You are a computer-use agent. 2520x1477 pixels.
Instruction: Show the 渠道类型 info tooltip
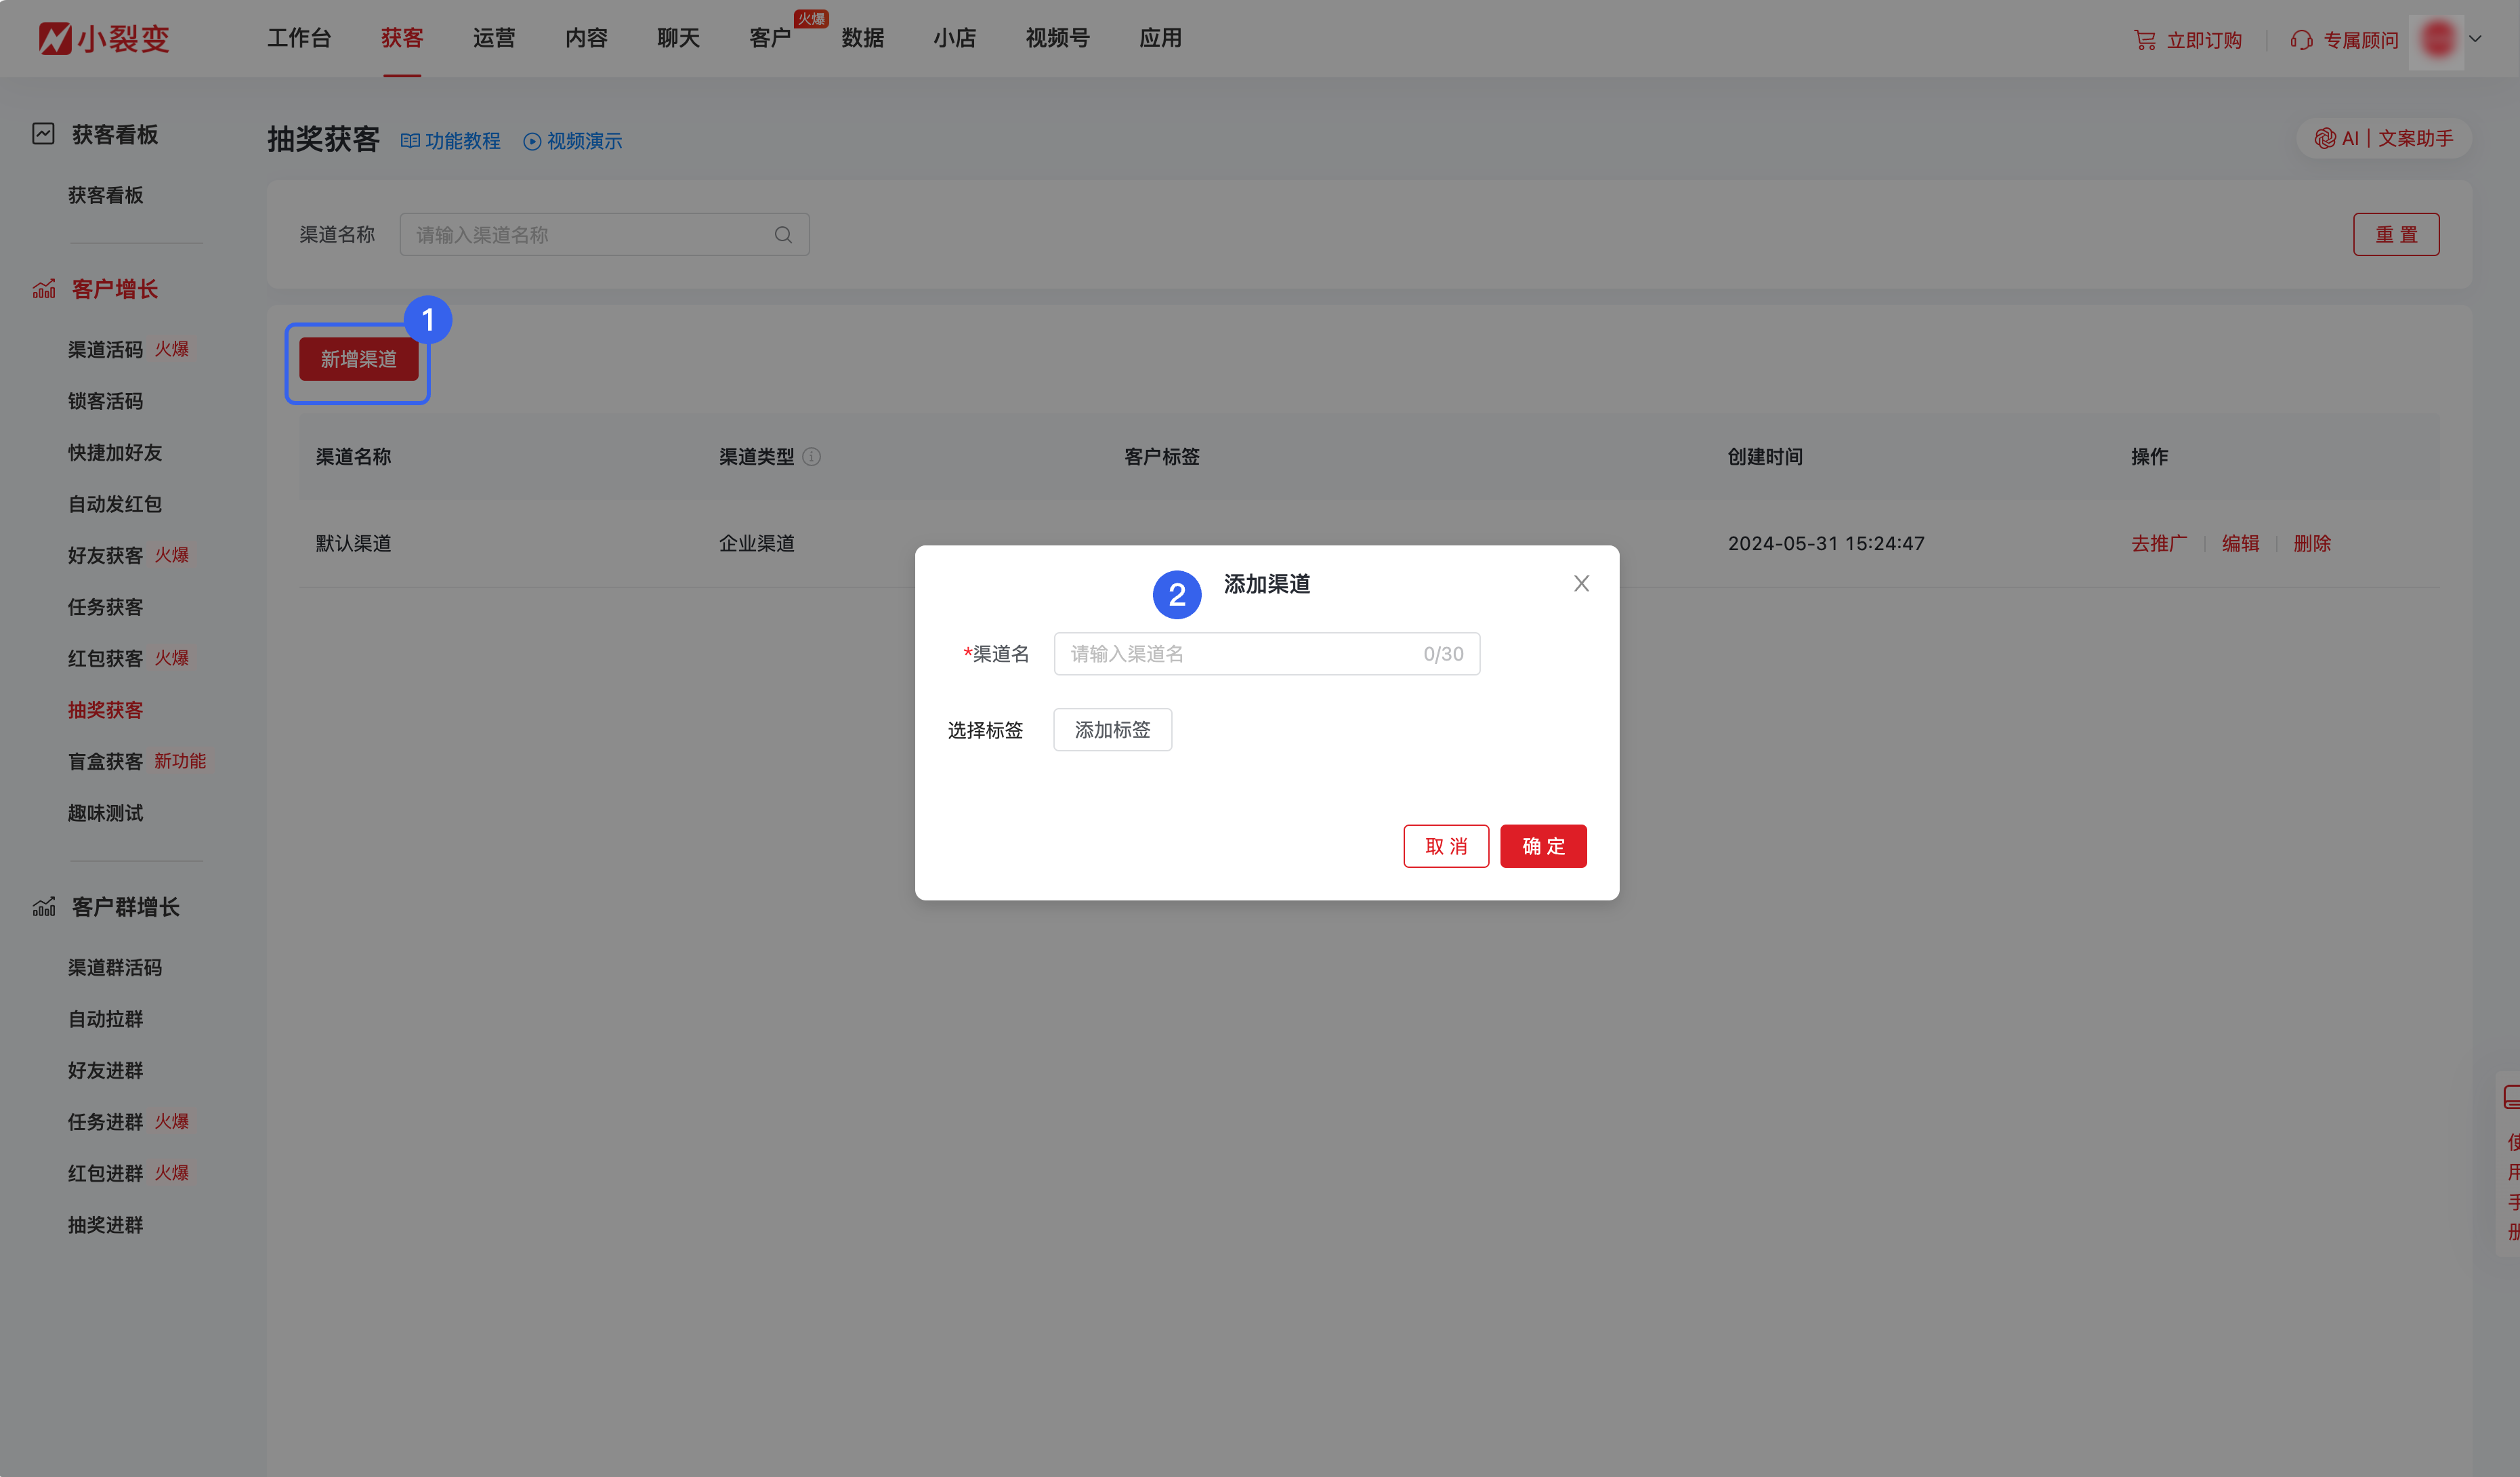812,457
